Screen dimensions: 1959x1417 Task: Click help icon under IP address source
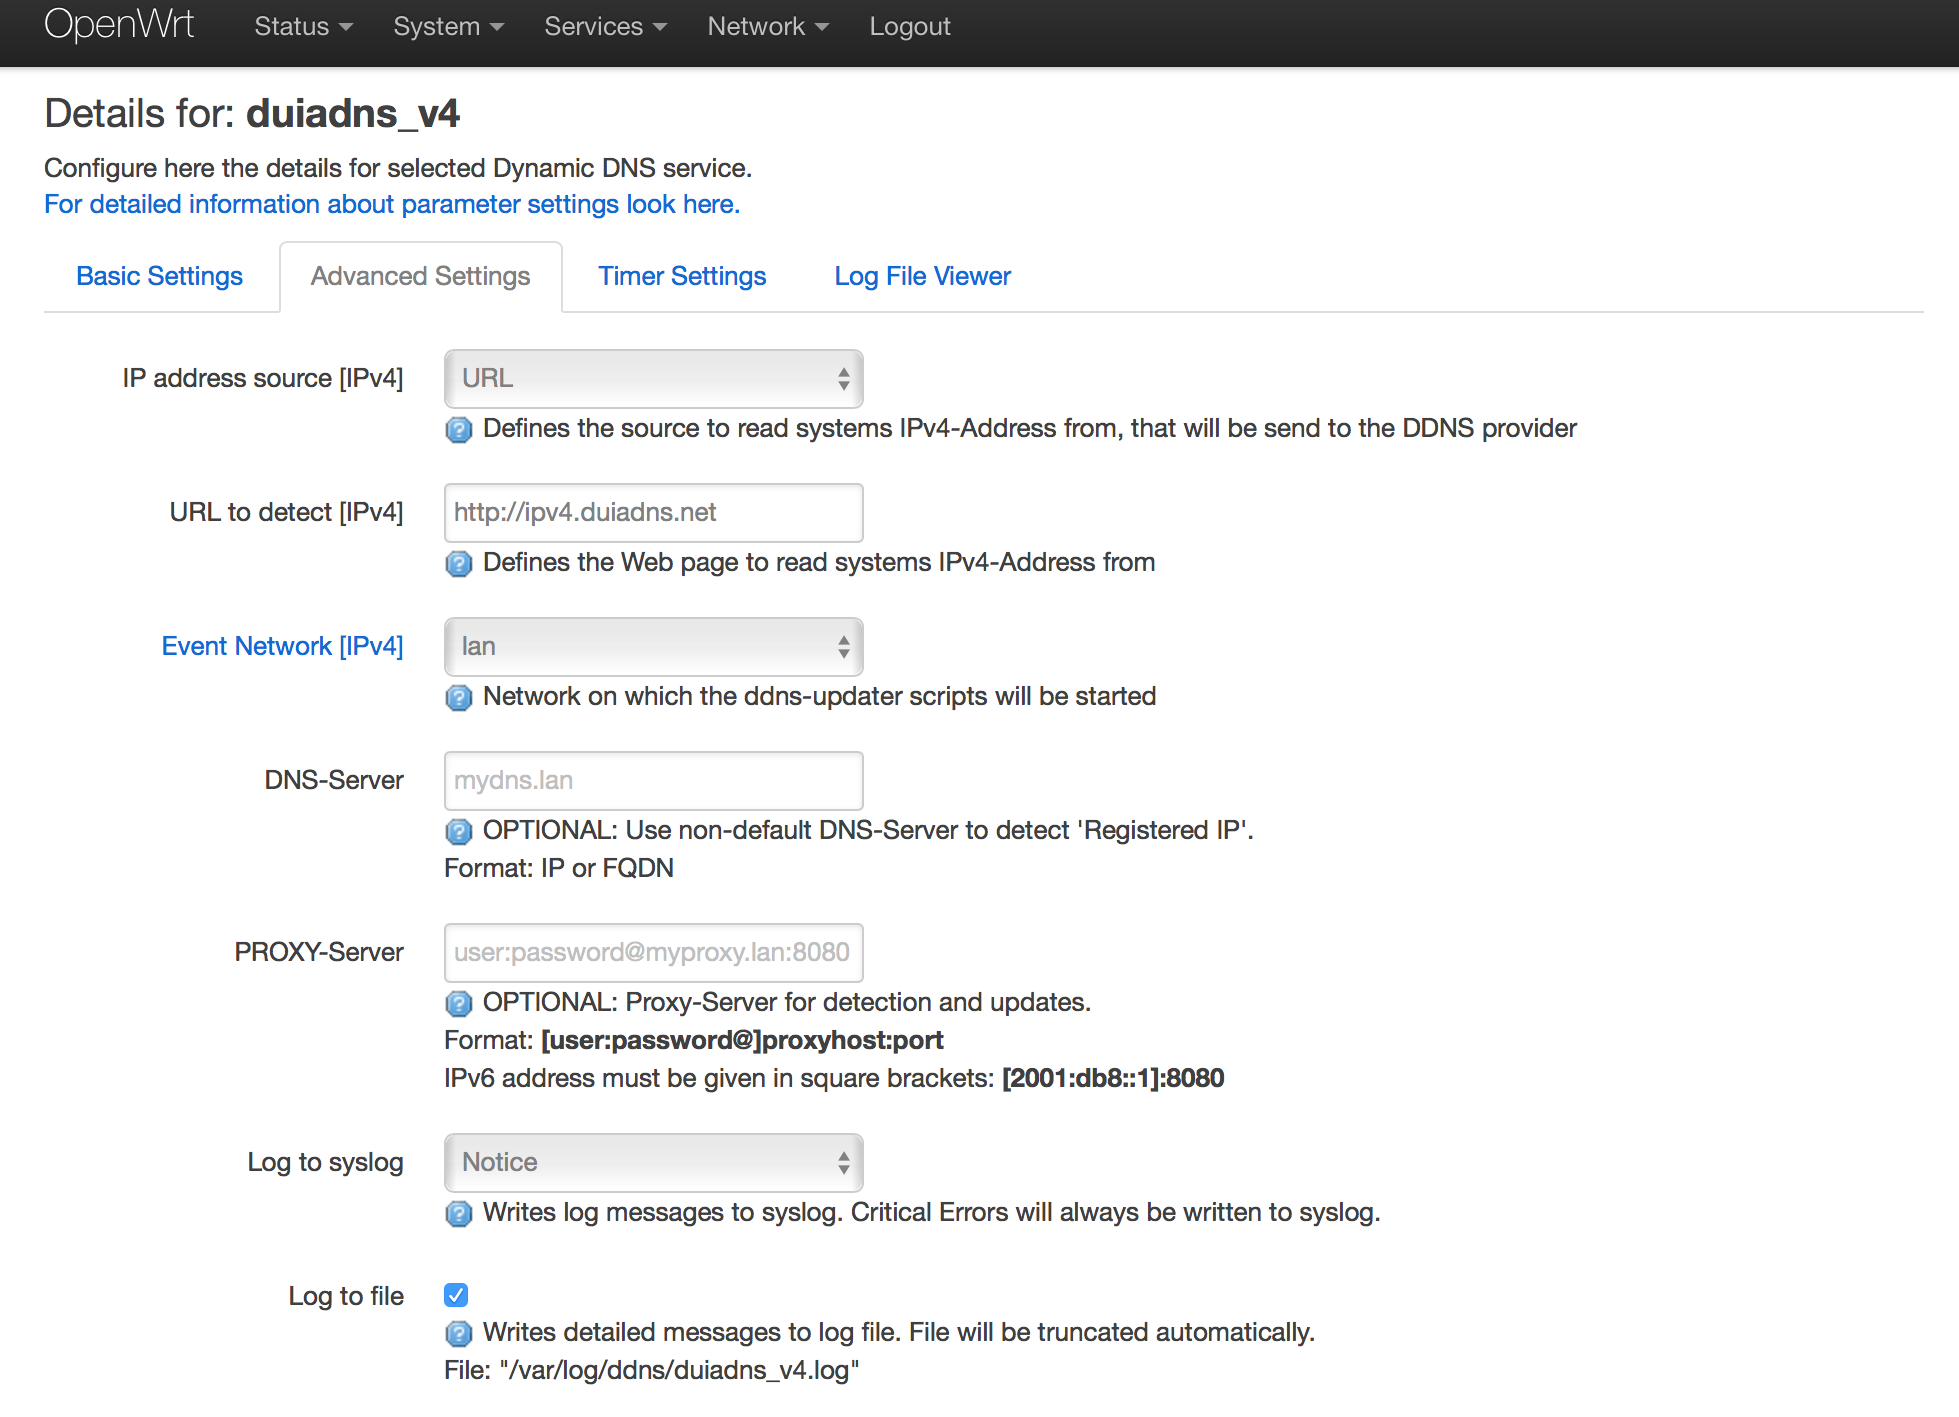459,430
